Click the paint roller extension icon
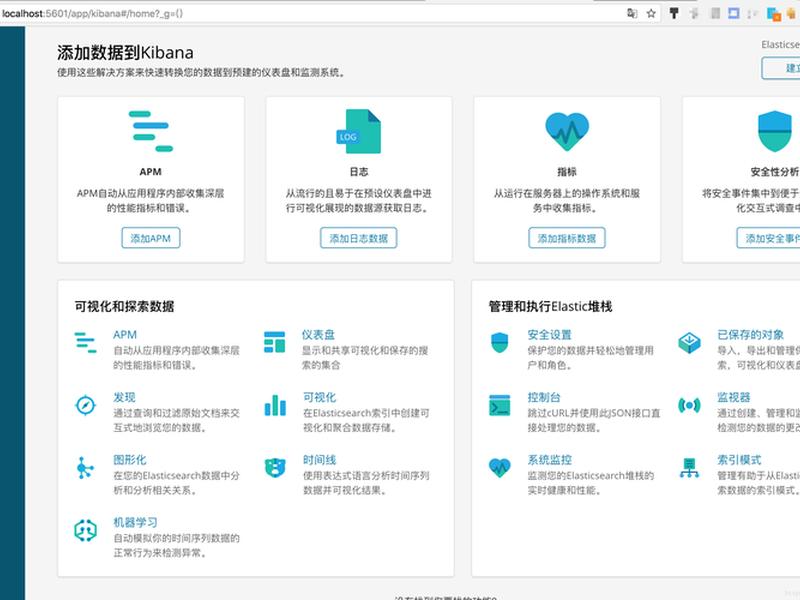 [x=674, y=13]
